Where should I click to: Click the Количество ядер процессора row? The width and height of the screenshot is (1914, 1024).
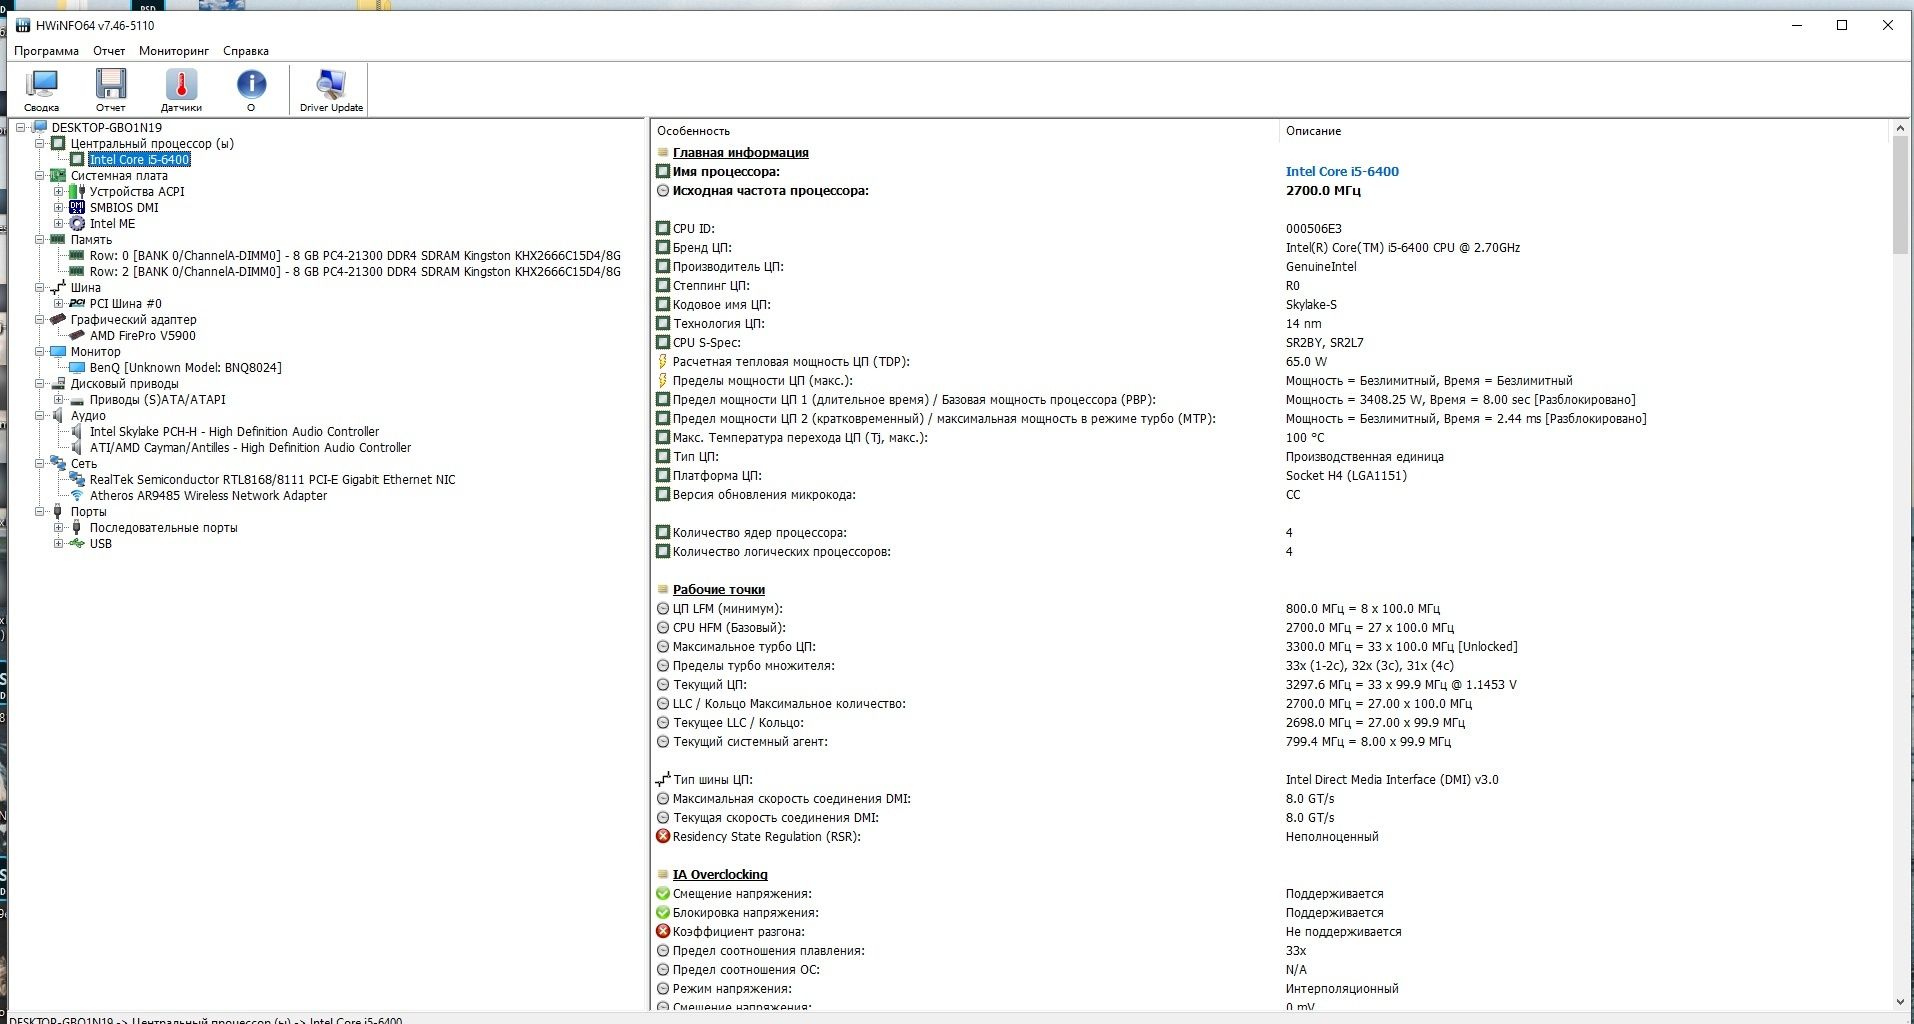click(1270, 532)
